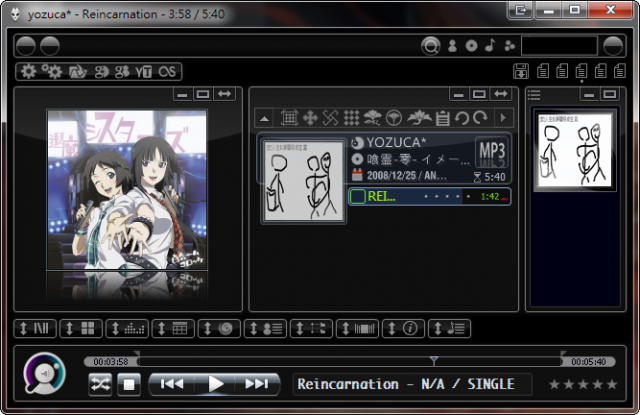Viewport: 640px width, 415px height.
Task: Maximize the album art panel
Action: (x=203, y=94)
